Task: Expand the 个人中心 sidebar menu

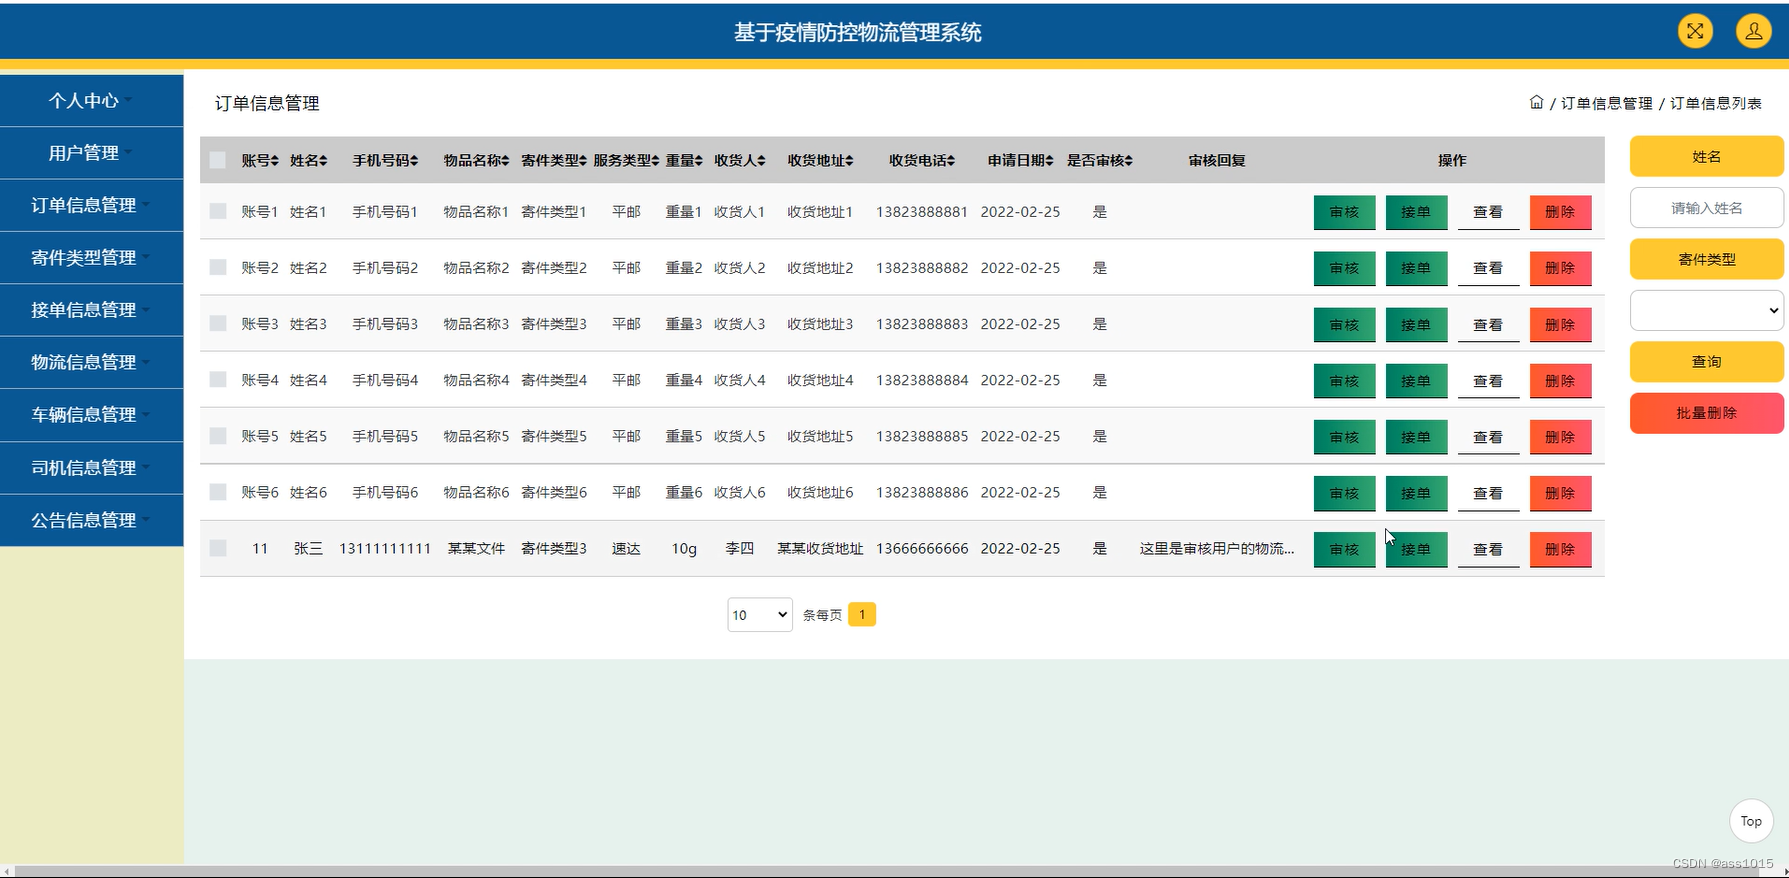Action: tap(91, 100)
